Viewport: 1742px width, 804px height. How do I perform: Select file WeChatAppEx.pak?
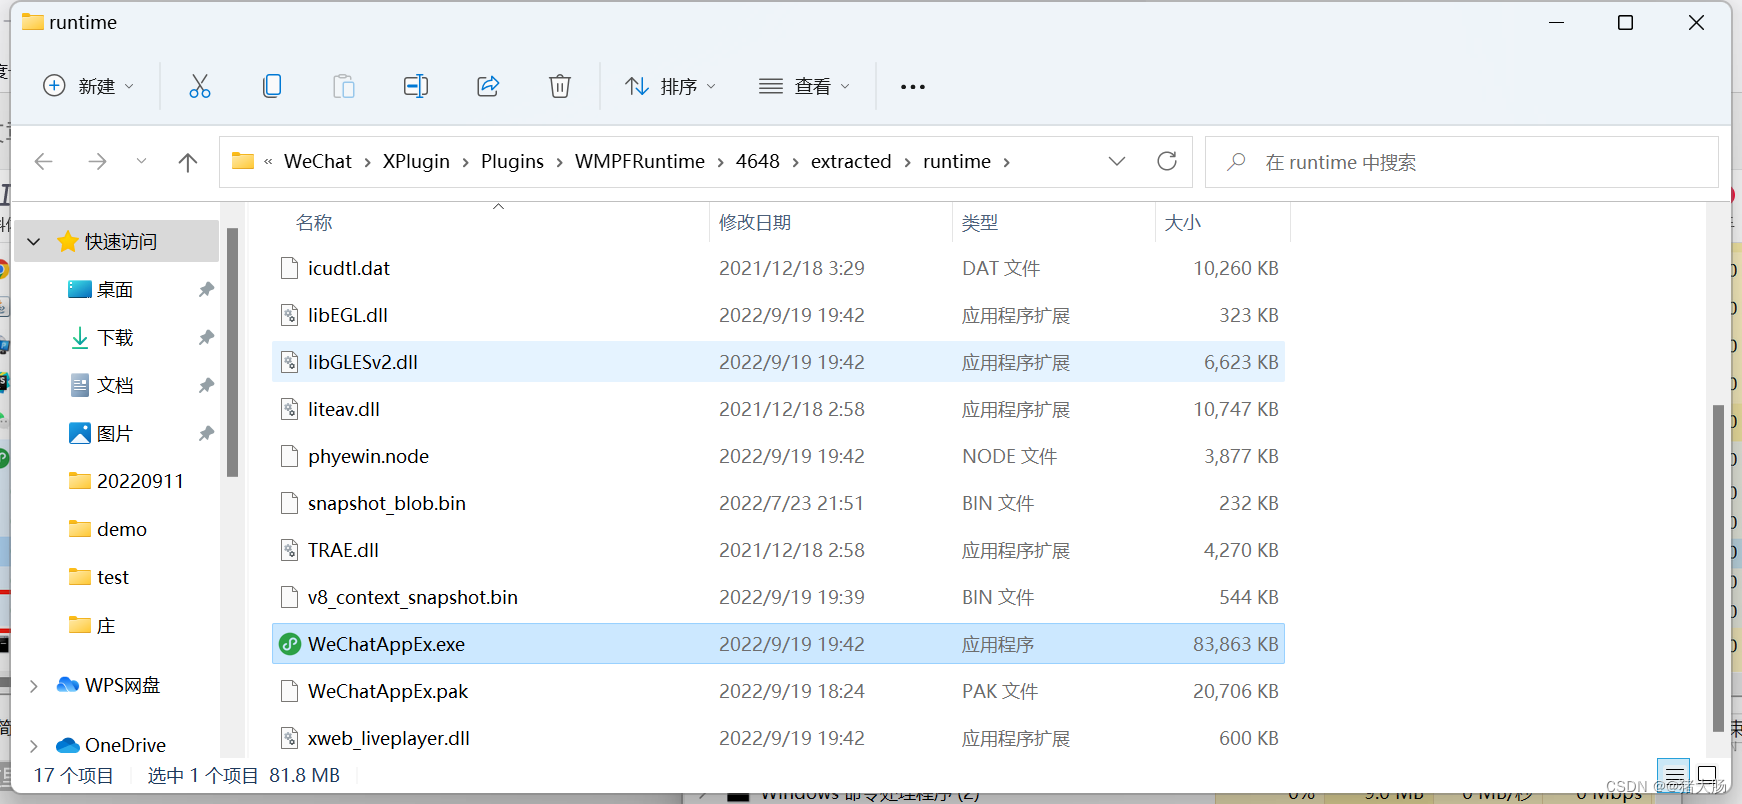pyautogui.click(x=778, y=691)
